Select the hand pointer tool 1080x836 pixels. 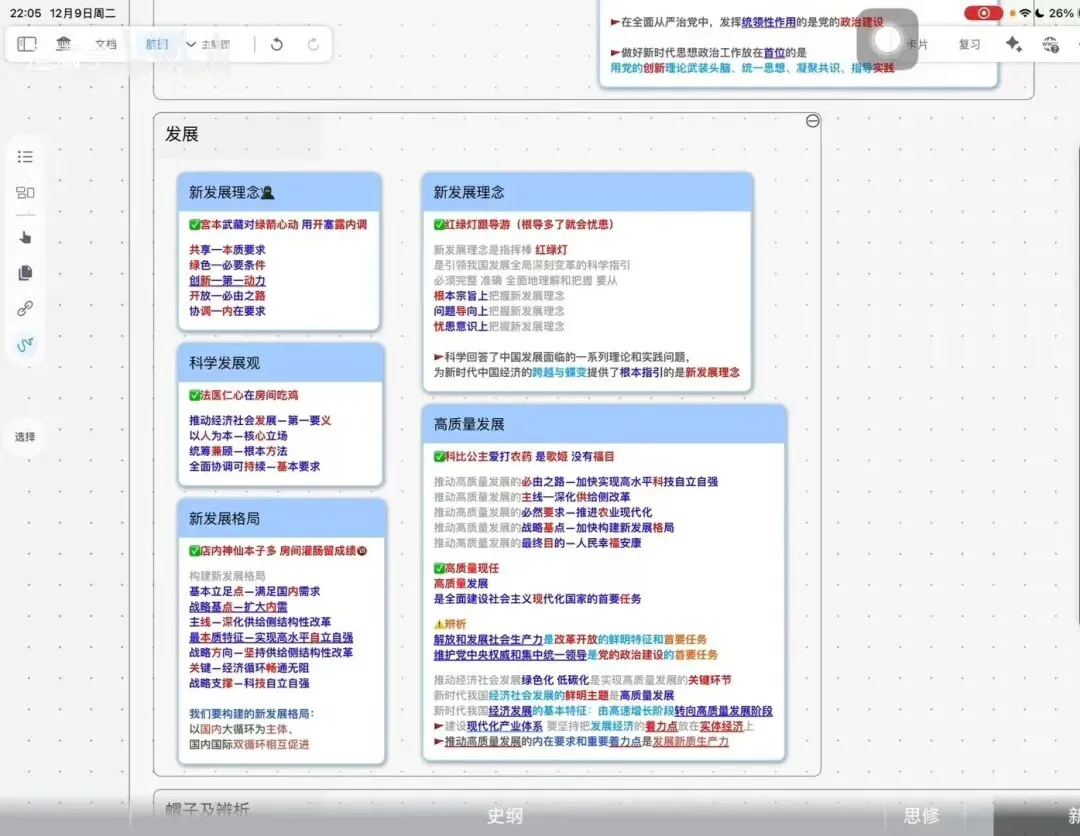(25, 238)
